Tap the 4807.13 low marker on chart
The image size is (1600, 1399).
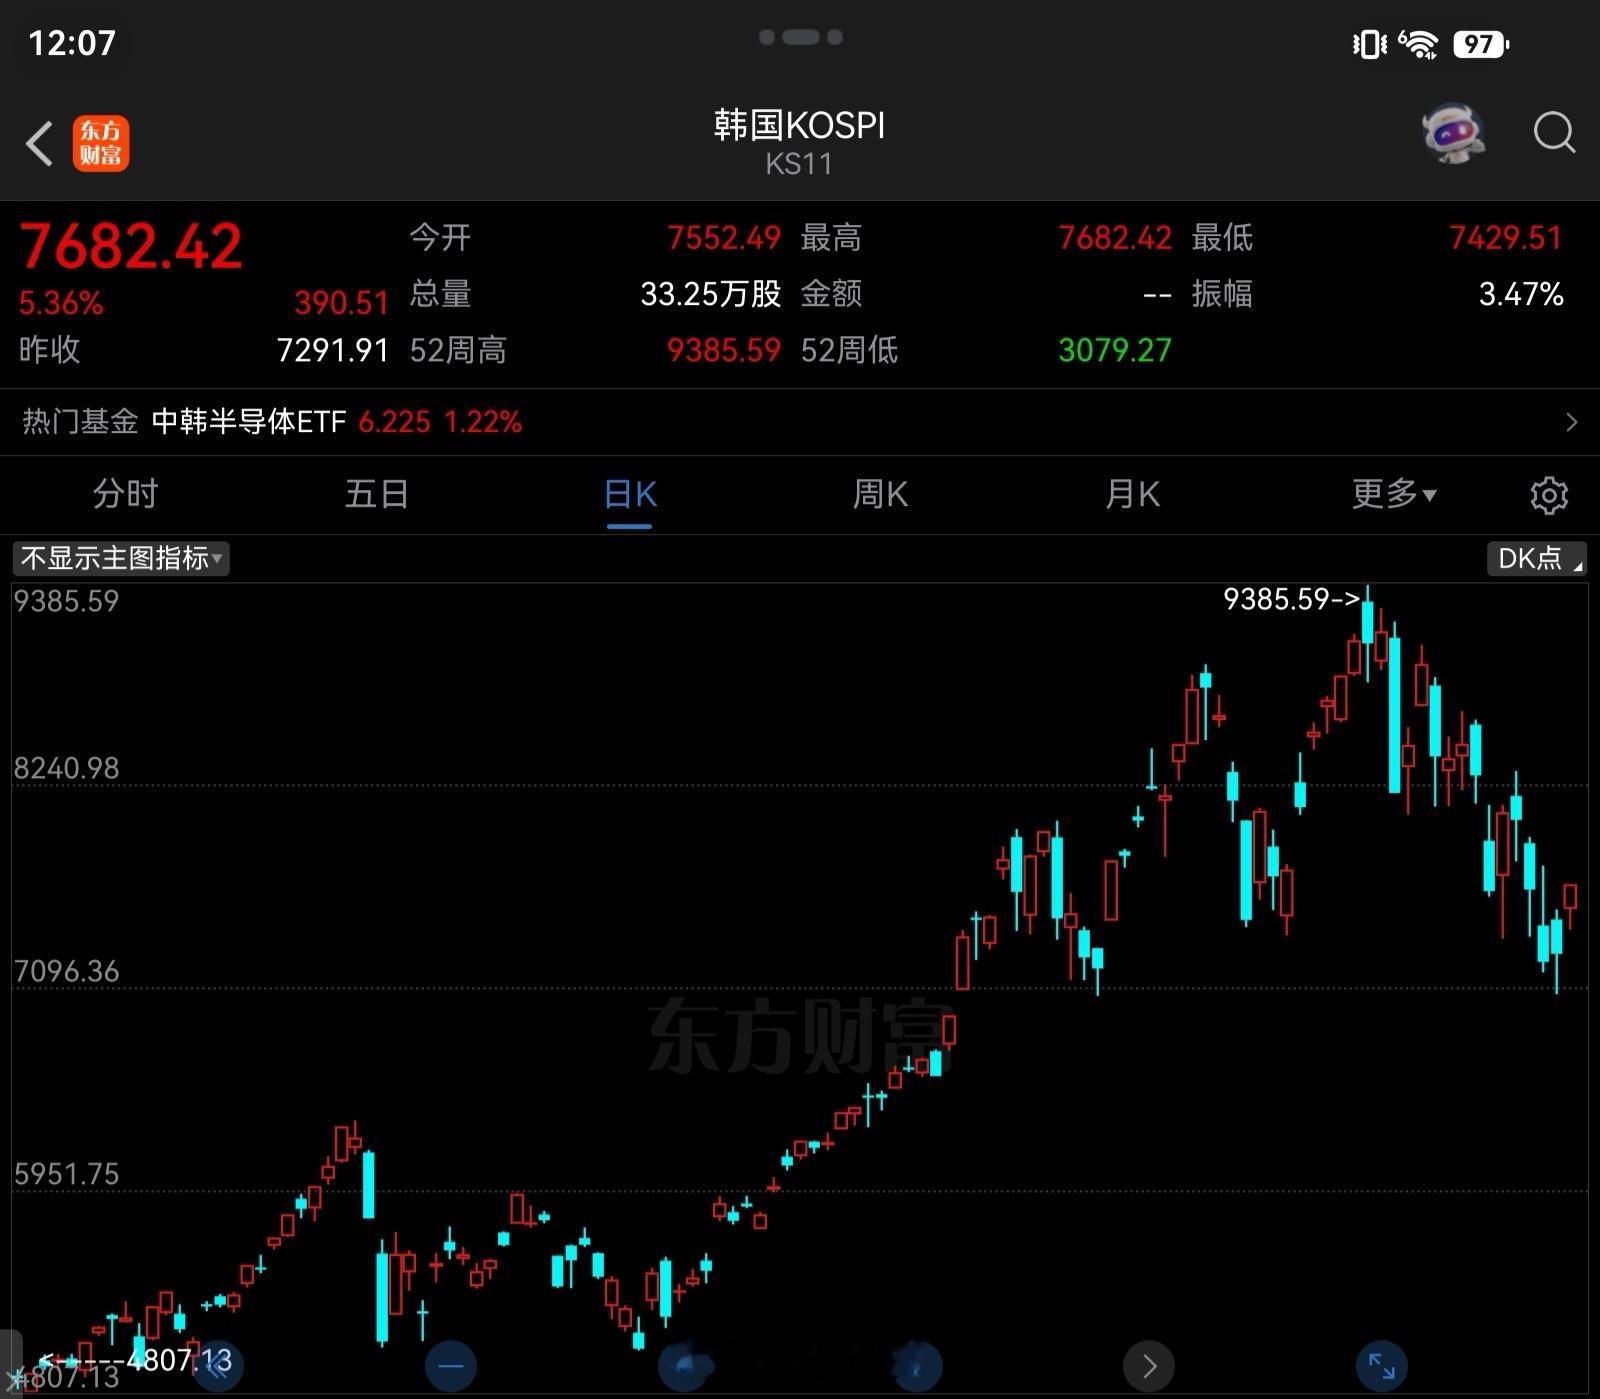pos(136,1360)
